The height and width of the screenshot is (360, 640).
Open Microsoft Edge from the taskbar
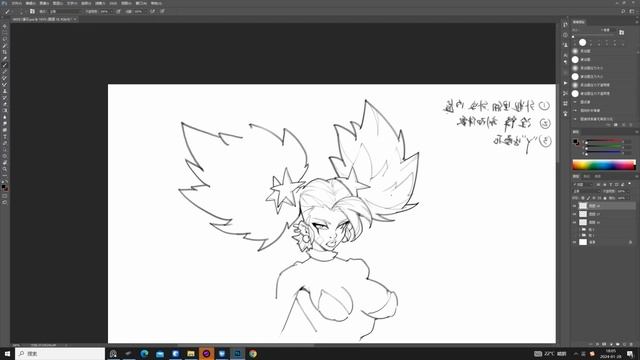coord(144,353)
